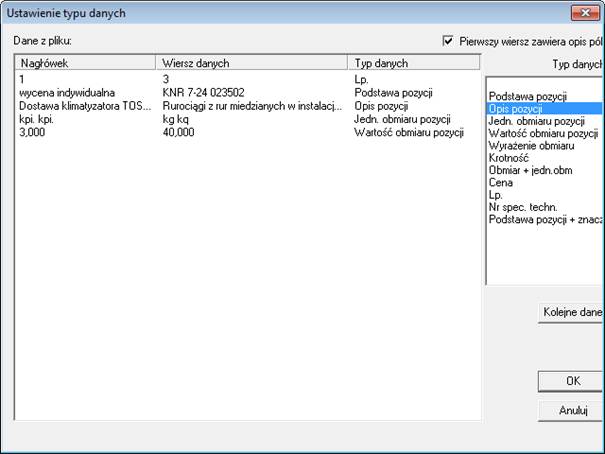This screenshot has height=454, width=605.
Task: Close the dialog with the red X
Action: (580, 13)
